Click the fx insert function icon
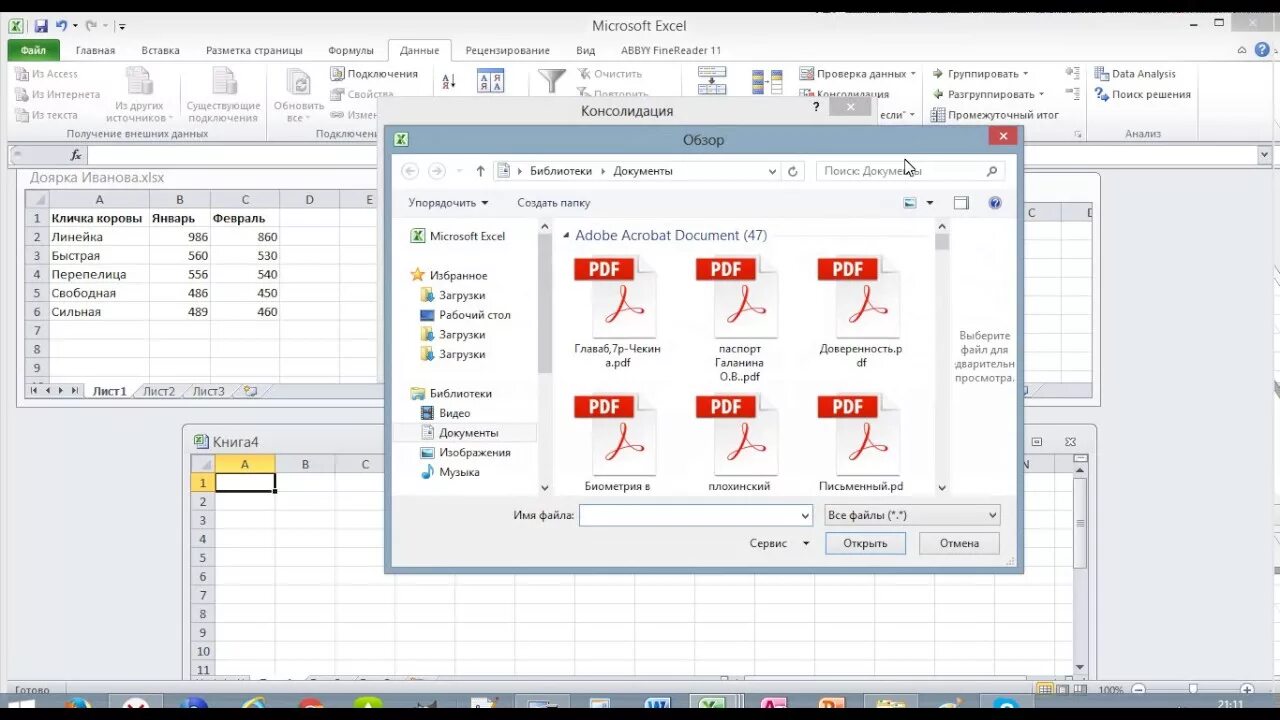Viewport: 1280px width, 720px height. pyautogui.click(x=76, y=155)
